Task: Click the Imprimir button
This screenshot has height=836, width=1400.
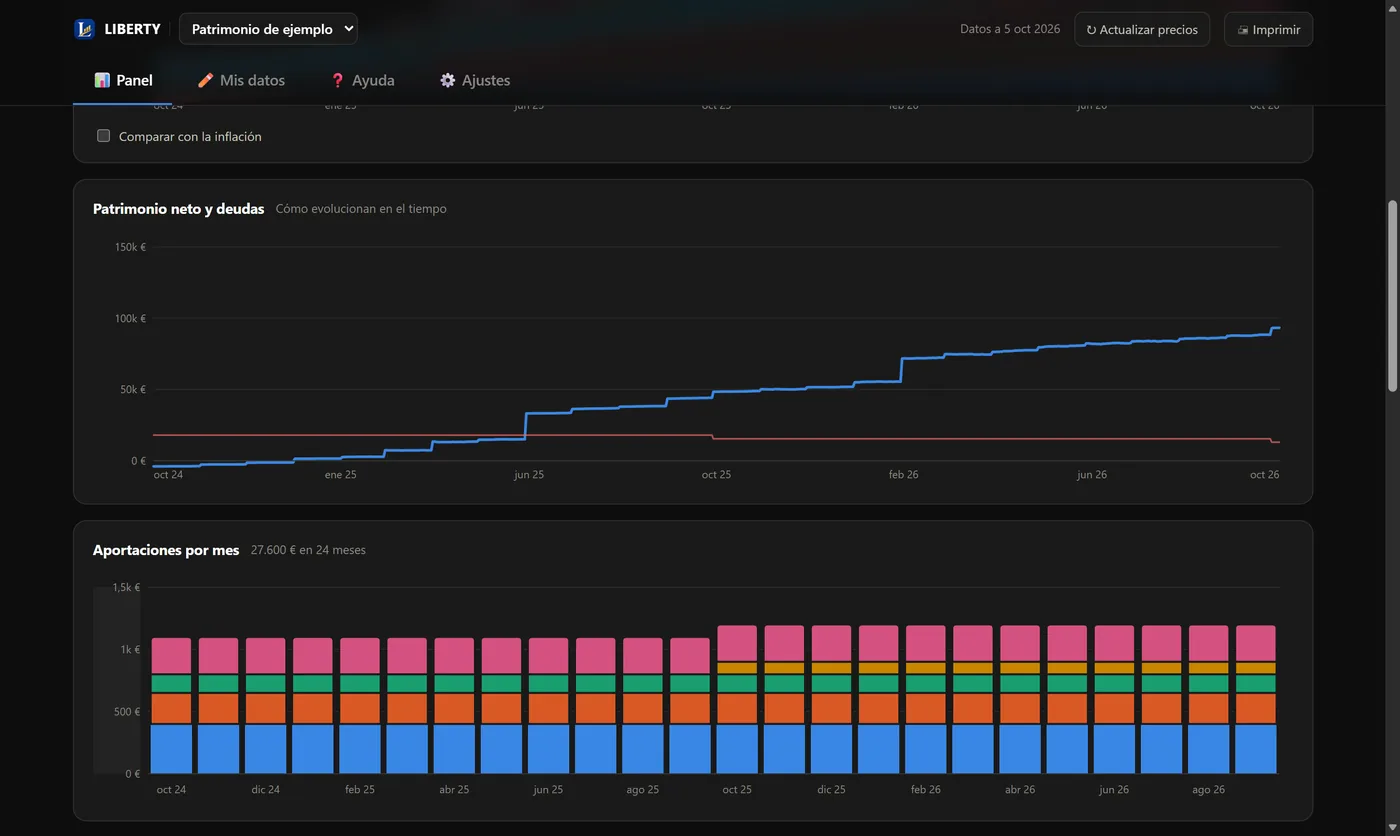Action: [1268, 29]
